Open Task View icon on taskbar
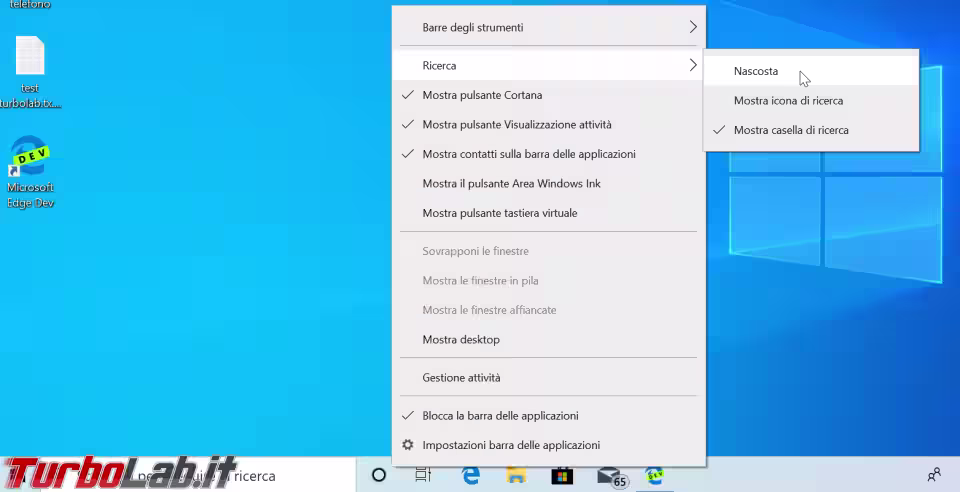The width and height of the screenshot is (960, 492). 423,475
